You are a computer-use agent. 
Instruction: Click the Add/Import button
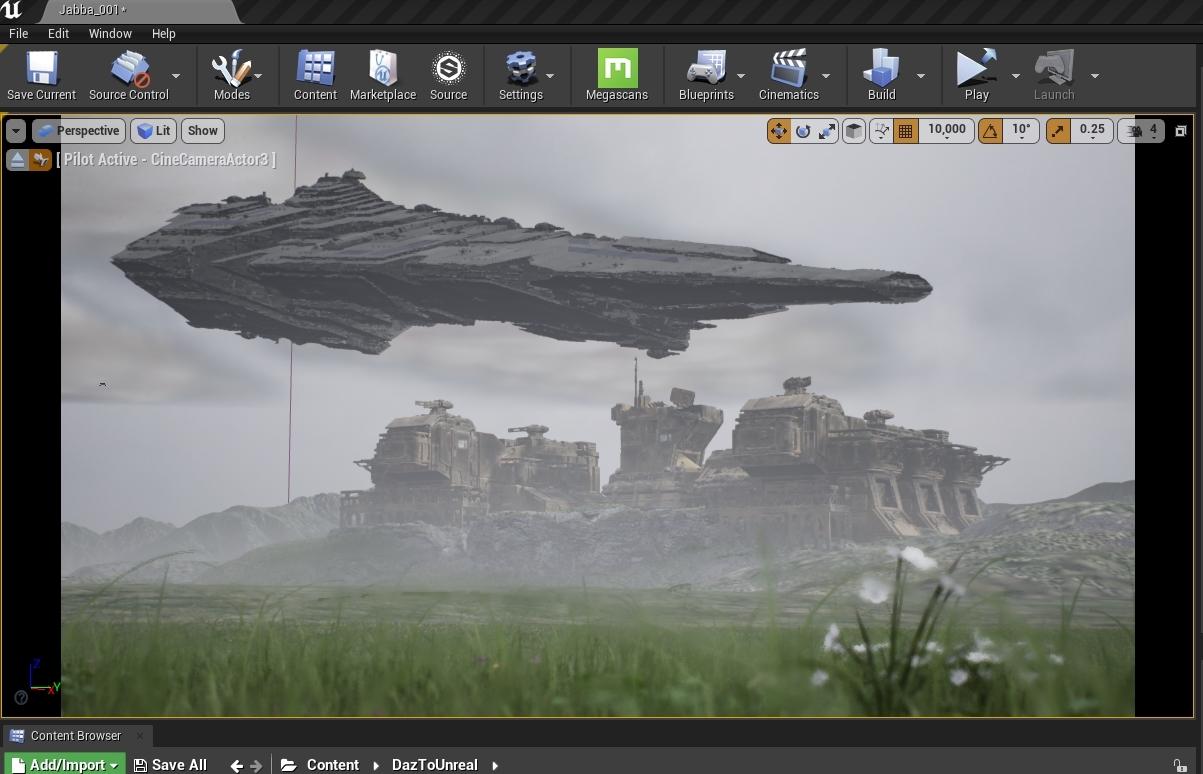65,765
